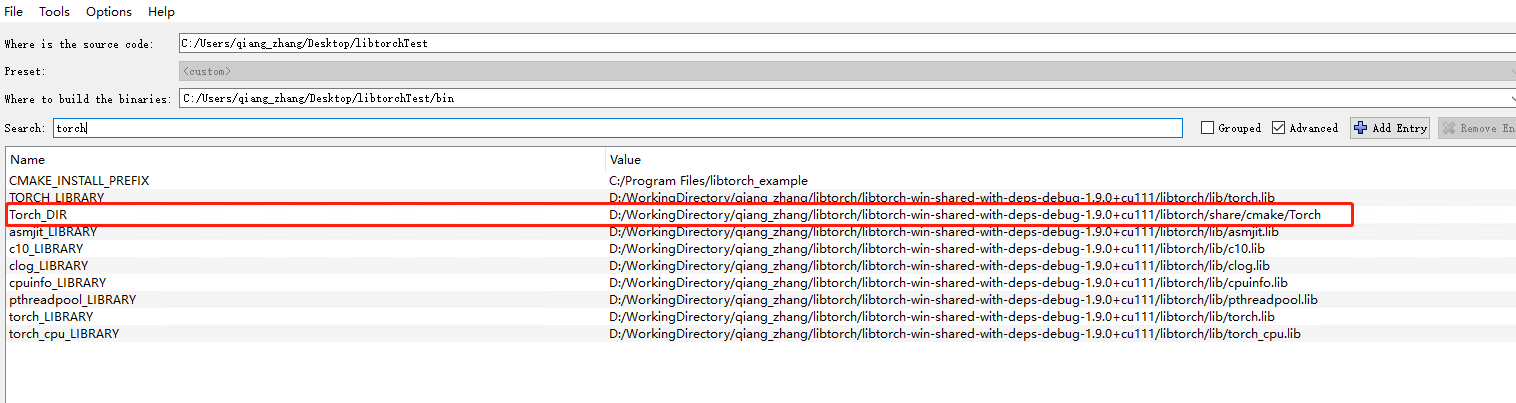Click the Value column header

(625, 159)
